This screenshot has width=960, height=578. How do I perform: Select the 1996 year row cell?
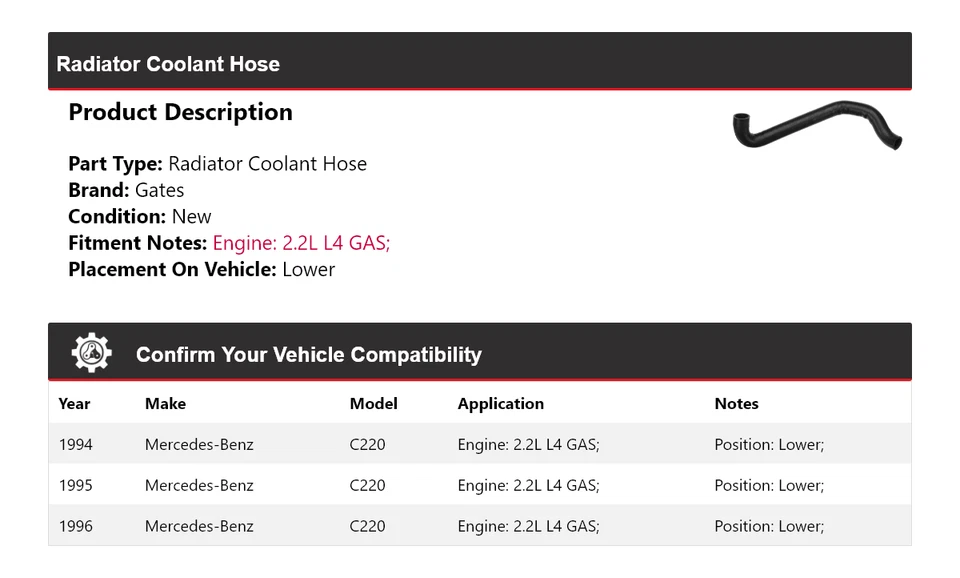click(75, 527)
